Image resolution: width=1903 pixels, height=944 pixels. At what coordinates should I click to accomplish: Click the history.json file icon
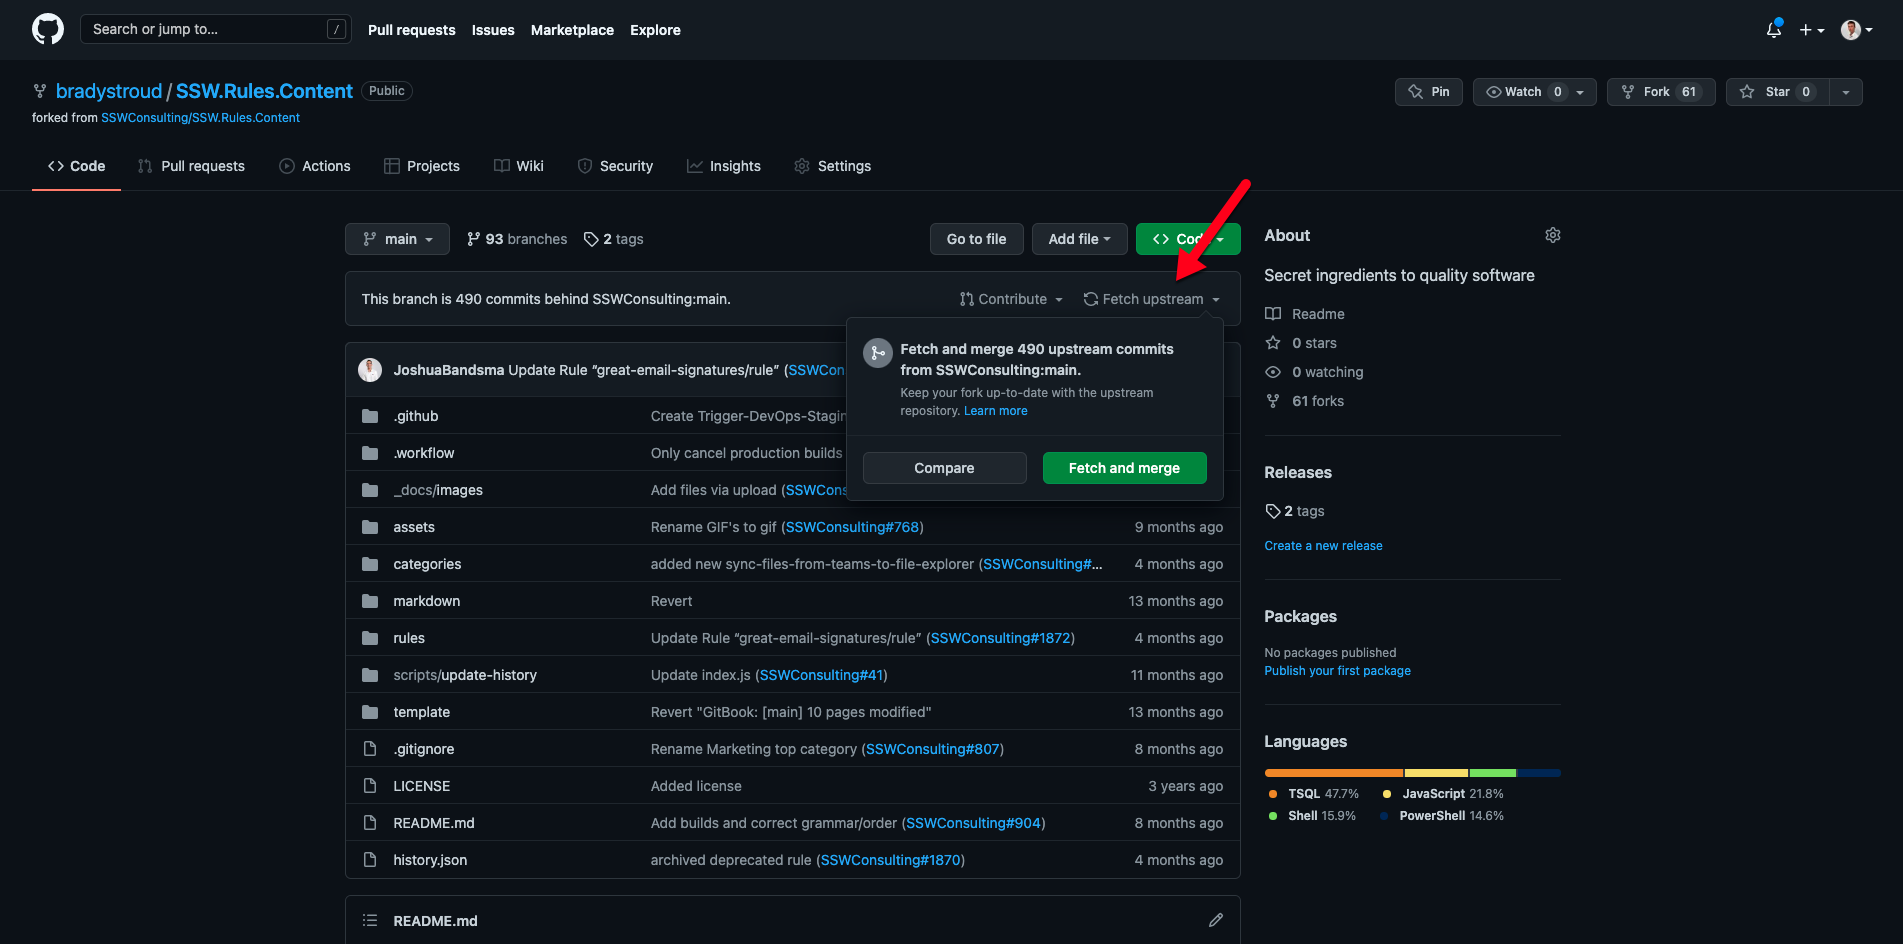click(x=370, y=860)
